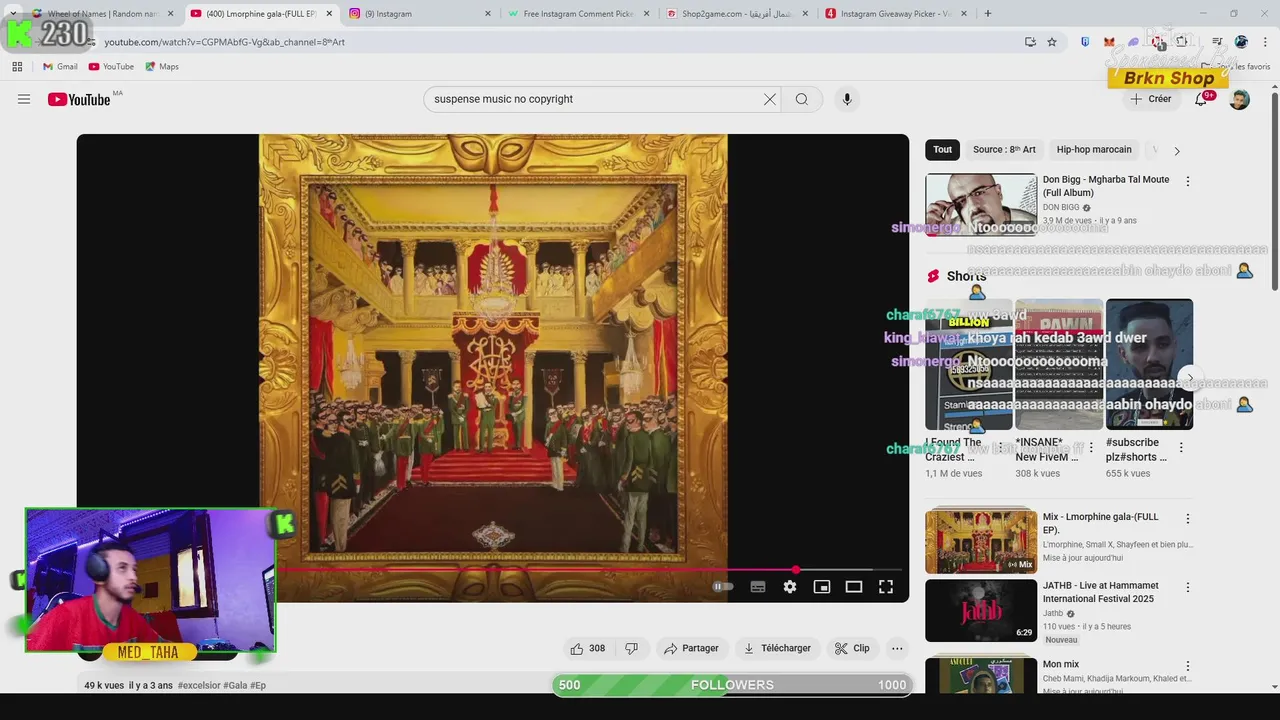The width and height of the screenshot is (1280, 720).
Task: Switch to the Instagram tab
Action: 420,14
